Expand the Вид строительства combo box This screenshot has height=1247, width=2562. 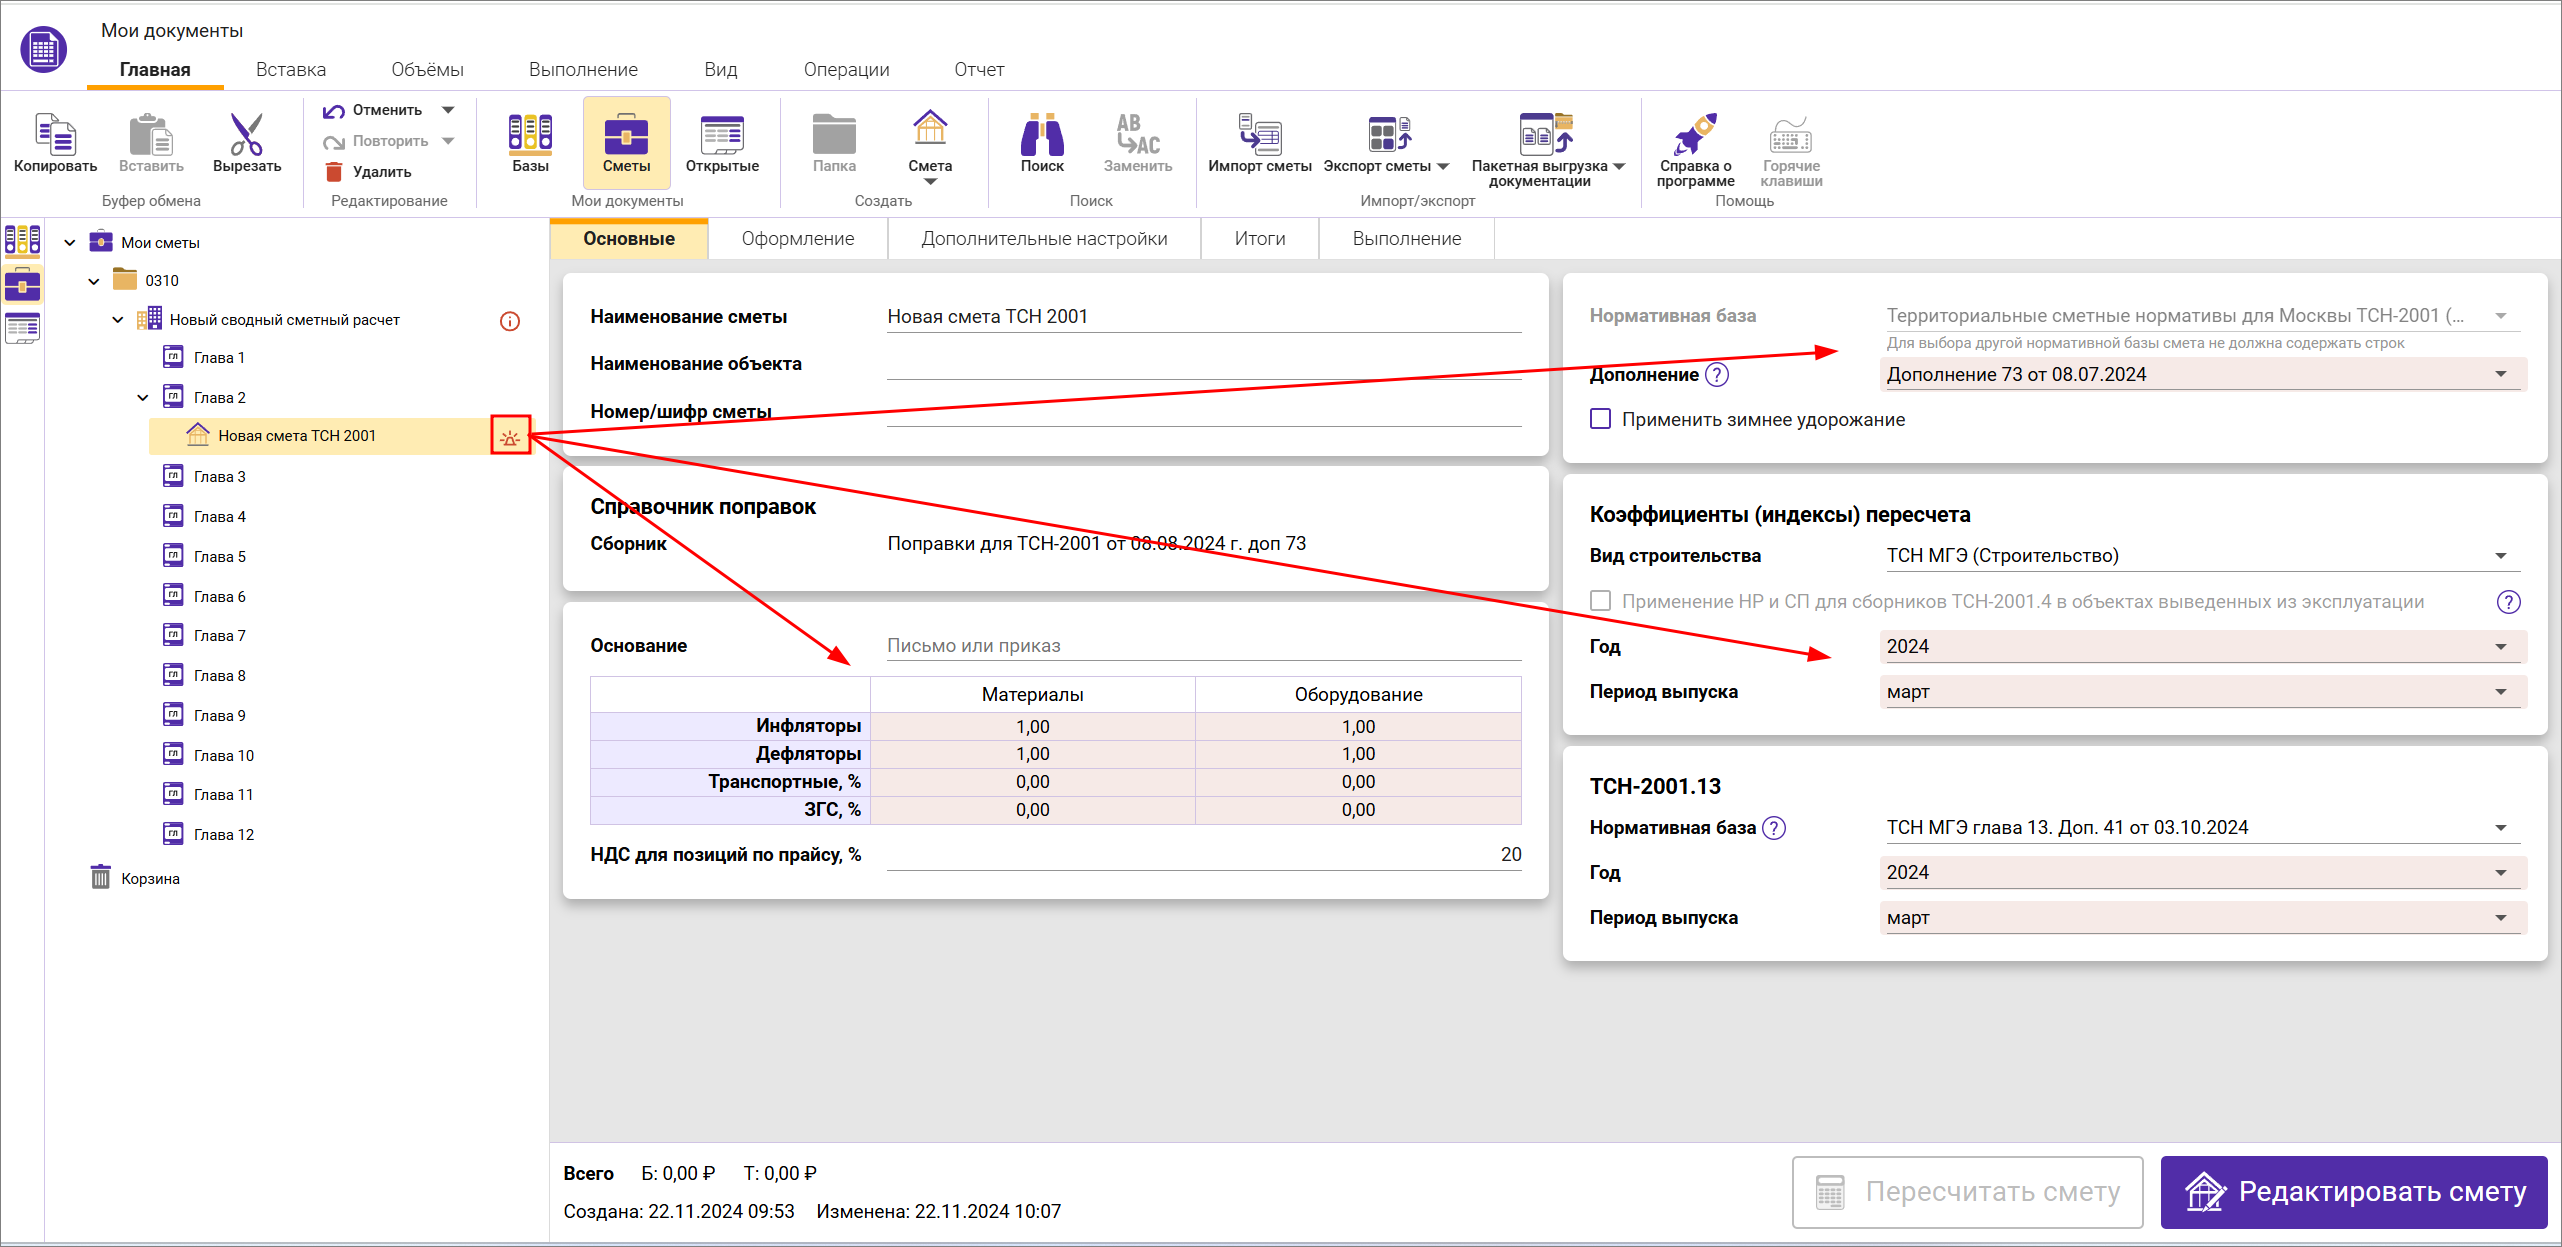2500,556
